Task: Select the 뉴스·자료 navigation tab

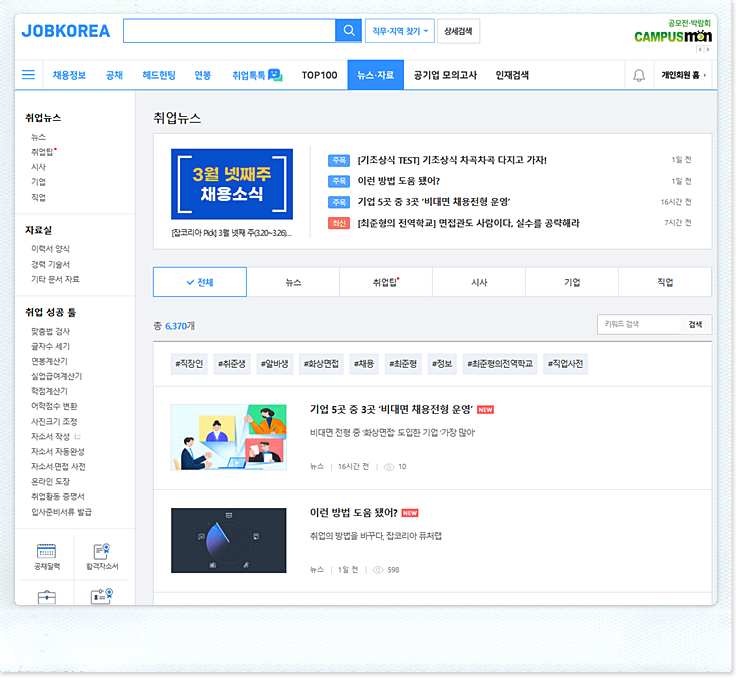Action: 376,75
